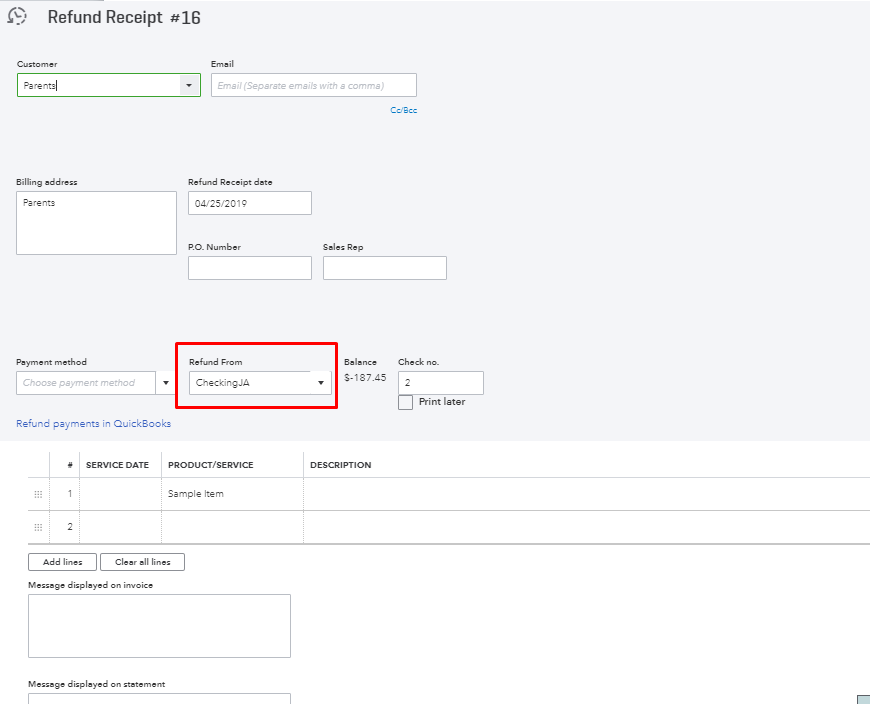
Task: Grab the row 1 drag handle
Action: (x=38, y=494)
